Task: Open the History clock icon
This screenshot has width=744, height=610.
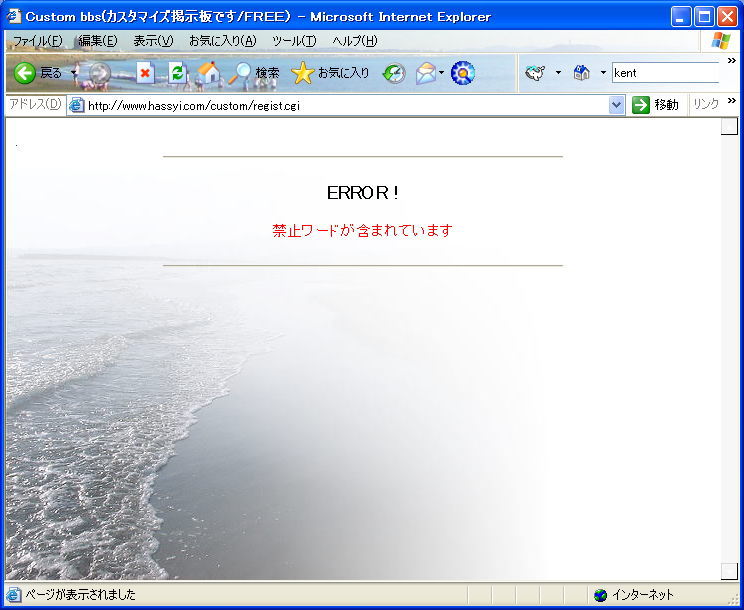Action: point(394,73)
